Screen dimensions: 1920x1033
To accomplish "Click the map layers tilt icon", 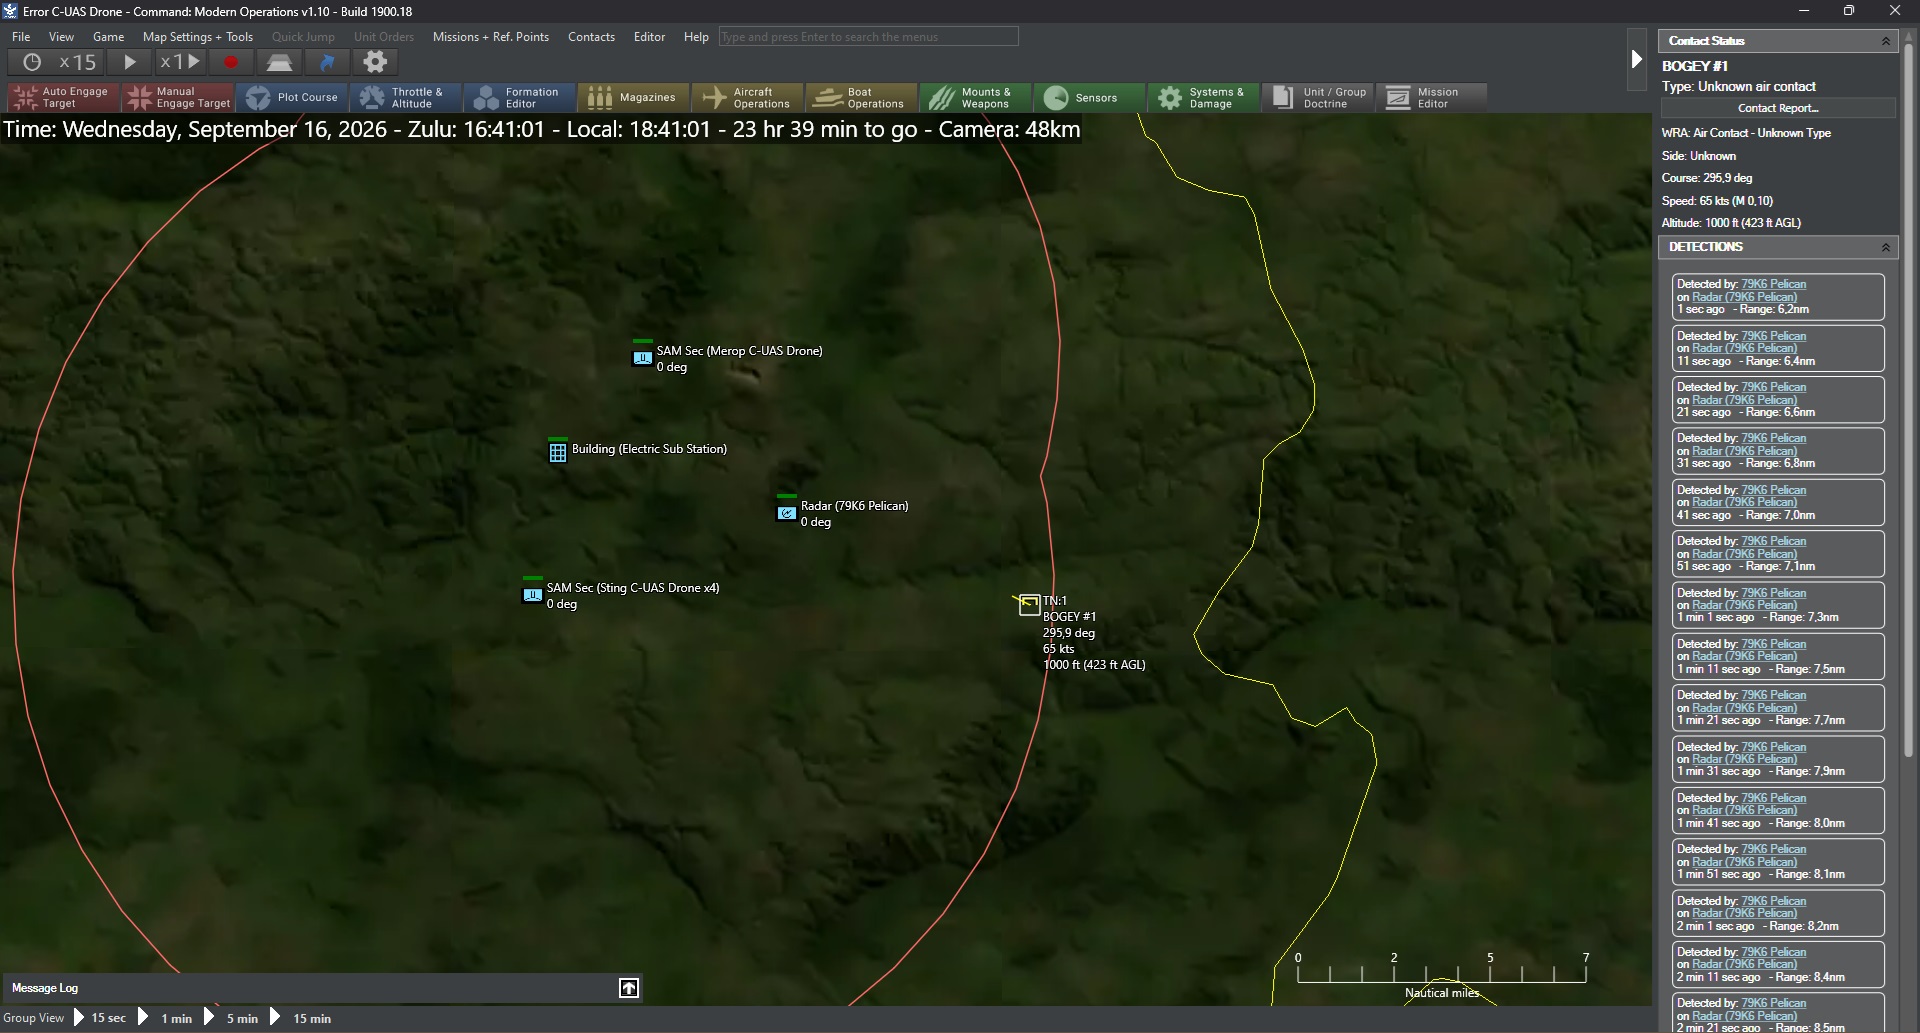I will coord(279,62).
